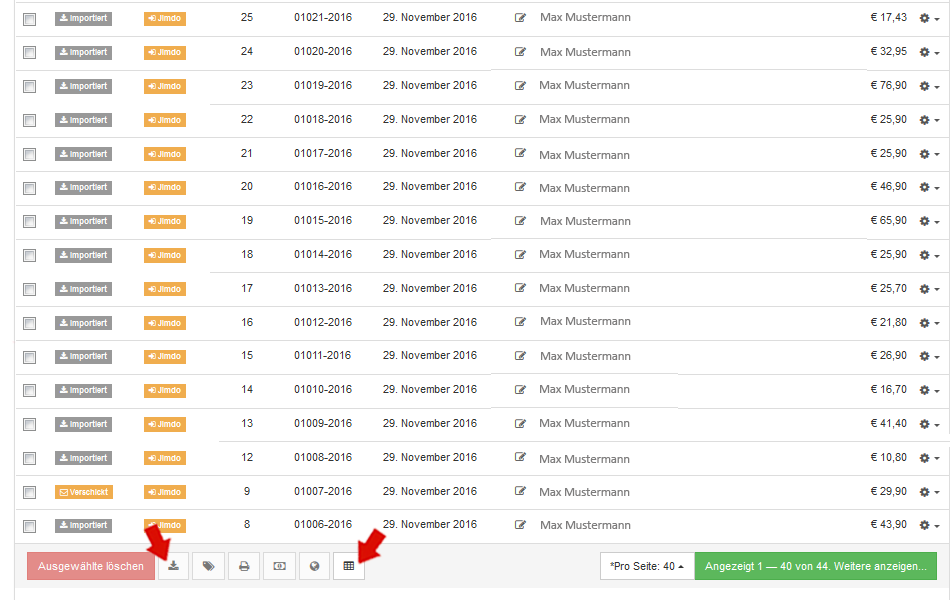Click the tags icon in bottom toolbar
950x600 pixels.
pyautogui.click(x=208, y=566)
